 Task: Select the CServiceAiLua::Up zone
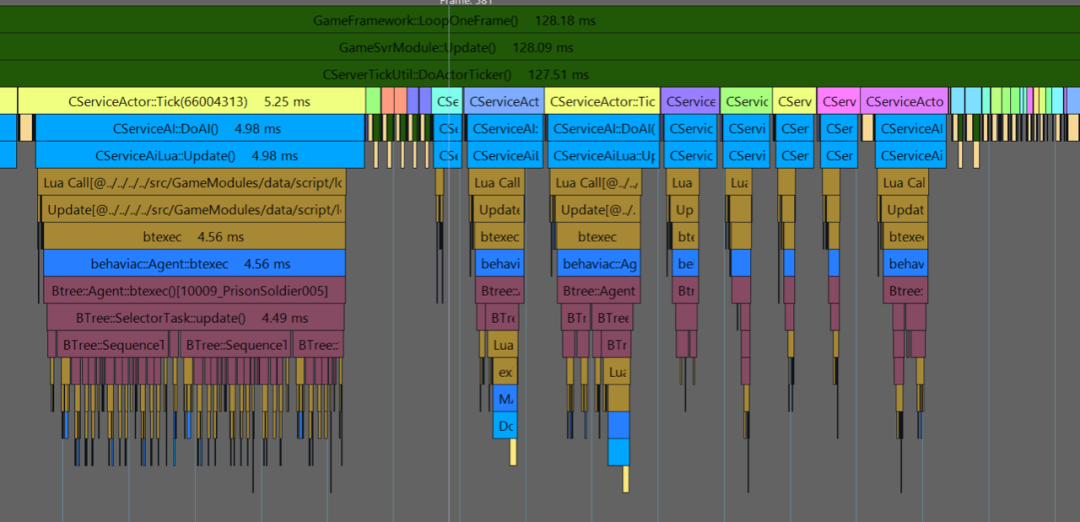point(603,155)
